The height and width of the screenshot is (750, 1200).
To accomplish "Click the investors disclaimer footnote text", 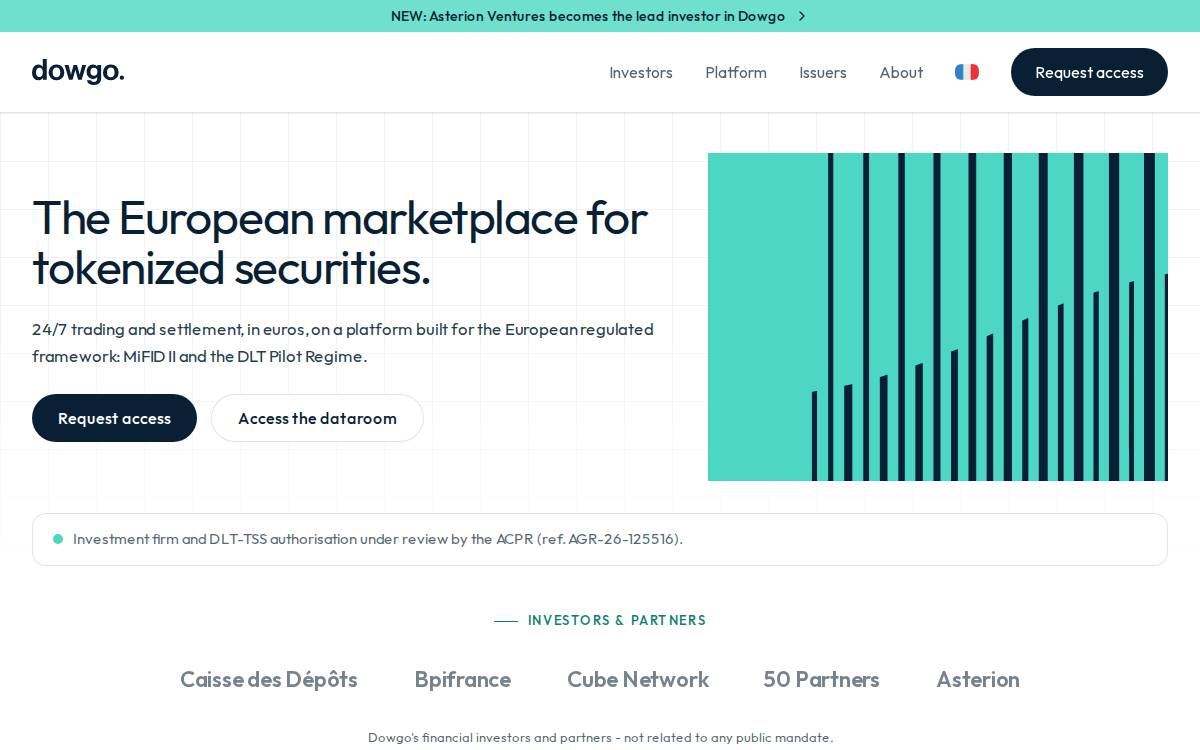I will (x=600, y=738).
